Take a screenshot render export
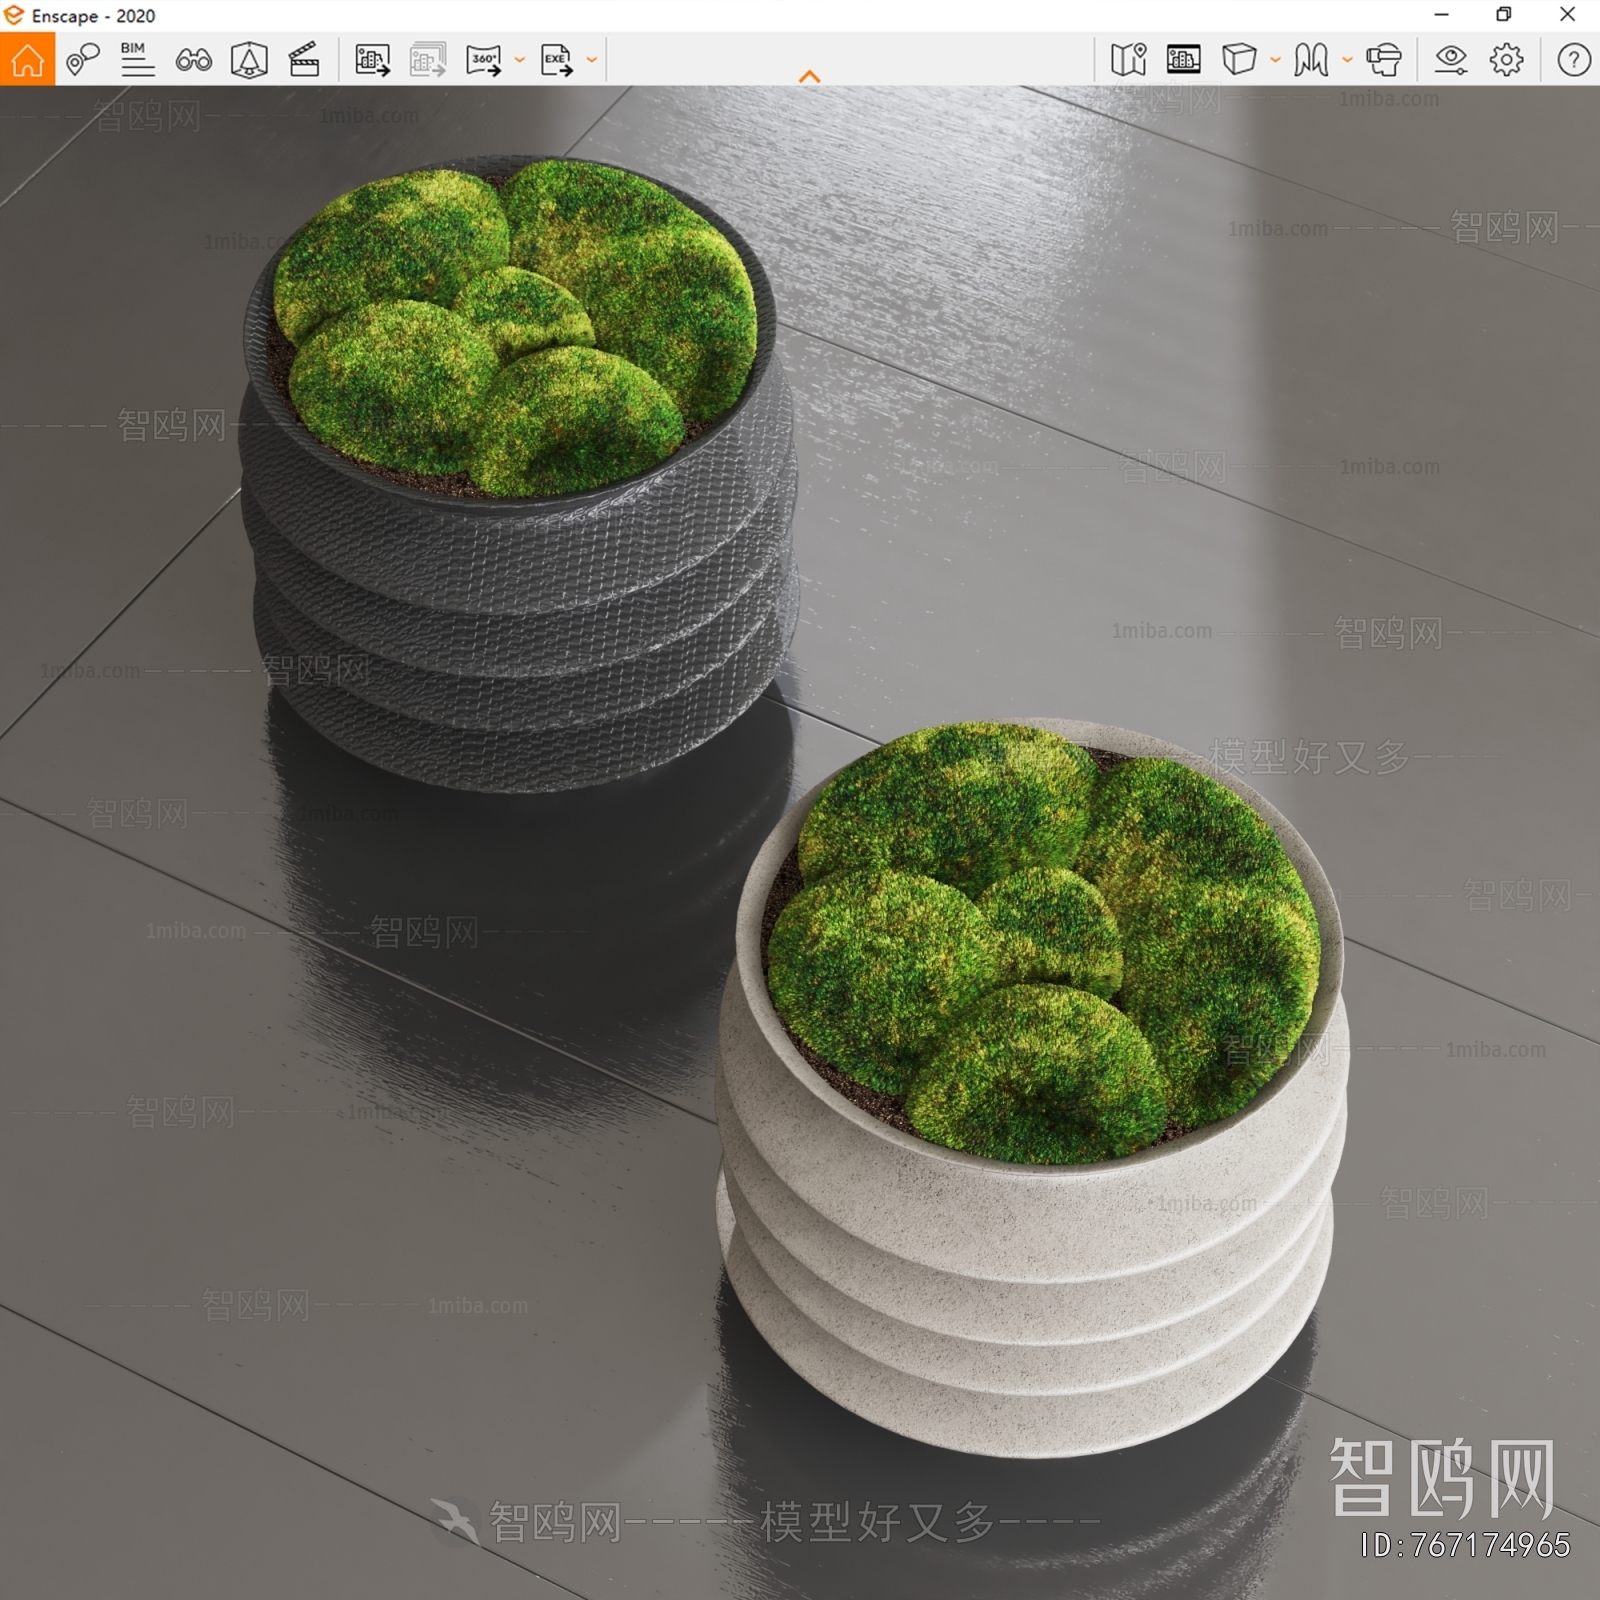Image resolution: width=1600 pixels, height=1600 pixels. (x=373, y=60)
